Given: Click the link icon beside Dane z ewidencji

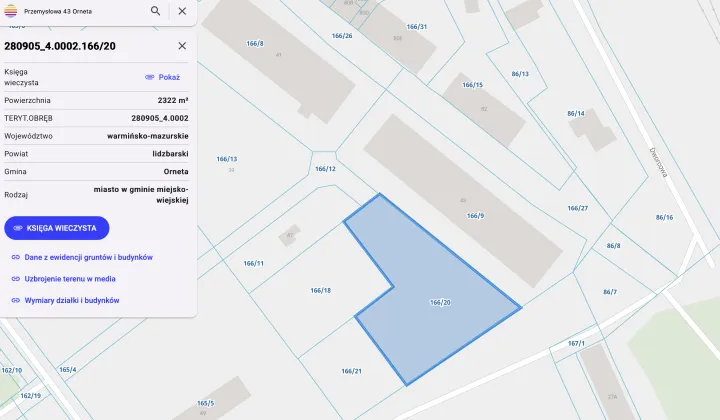Looking at the screenshot, I should [x=16, y=258].
